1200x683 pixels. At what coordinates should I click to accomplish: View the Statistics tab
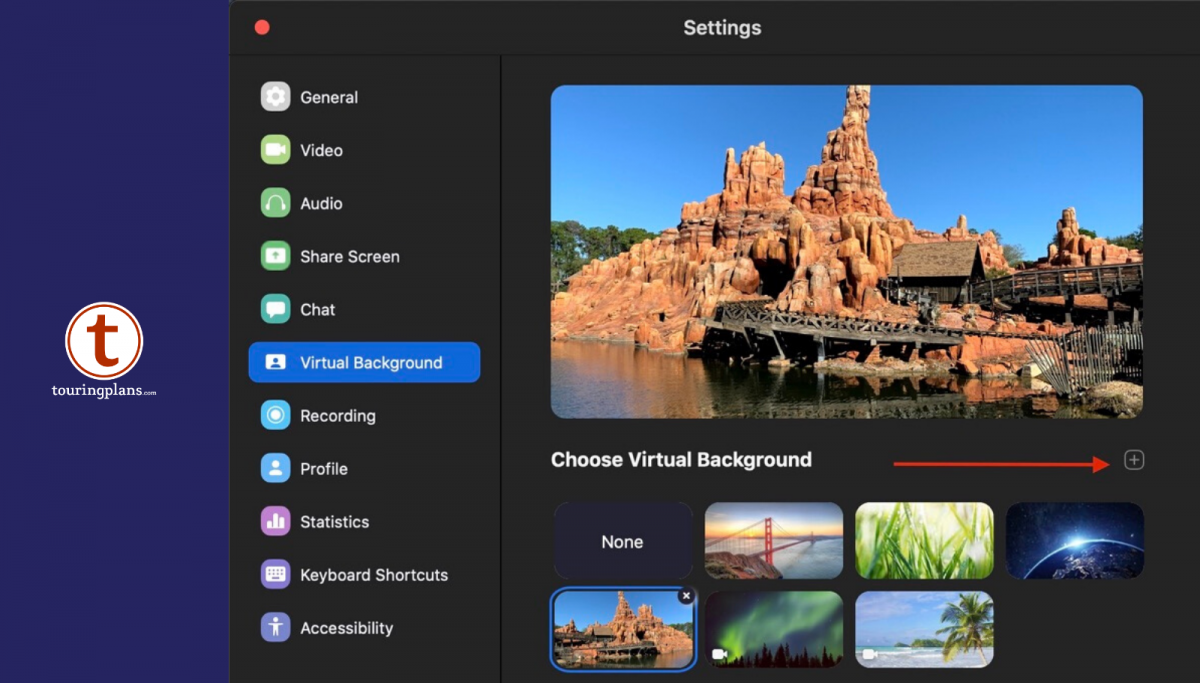(x=364, y=521)
